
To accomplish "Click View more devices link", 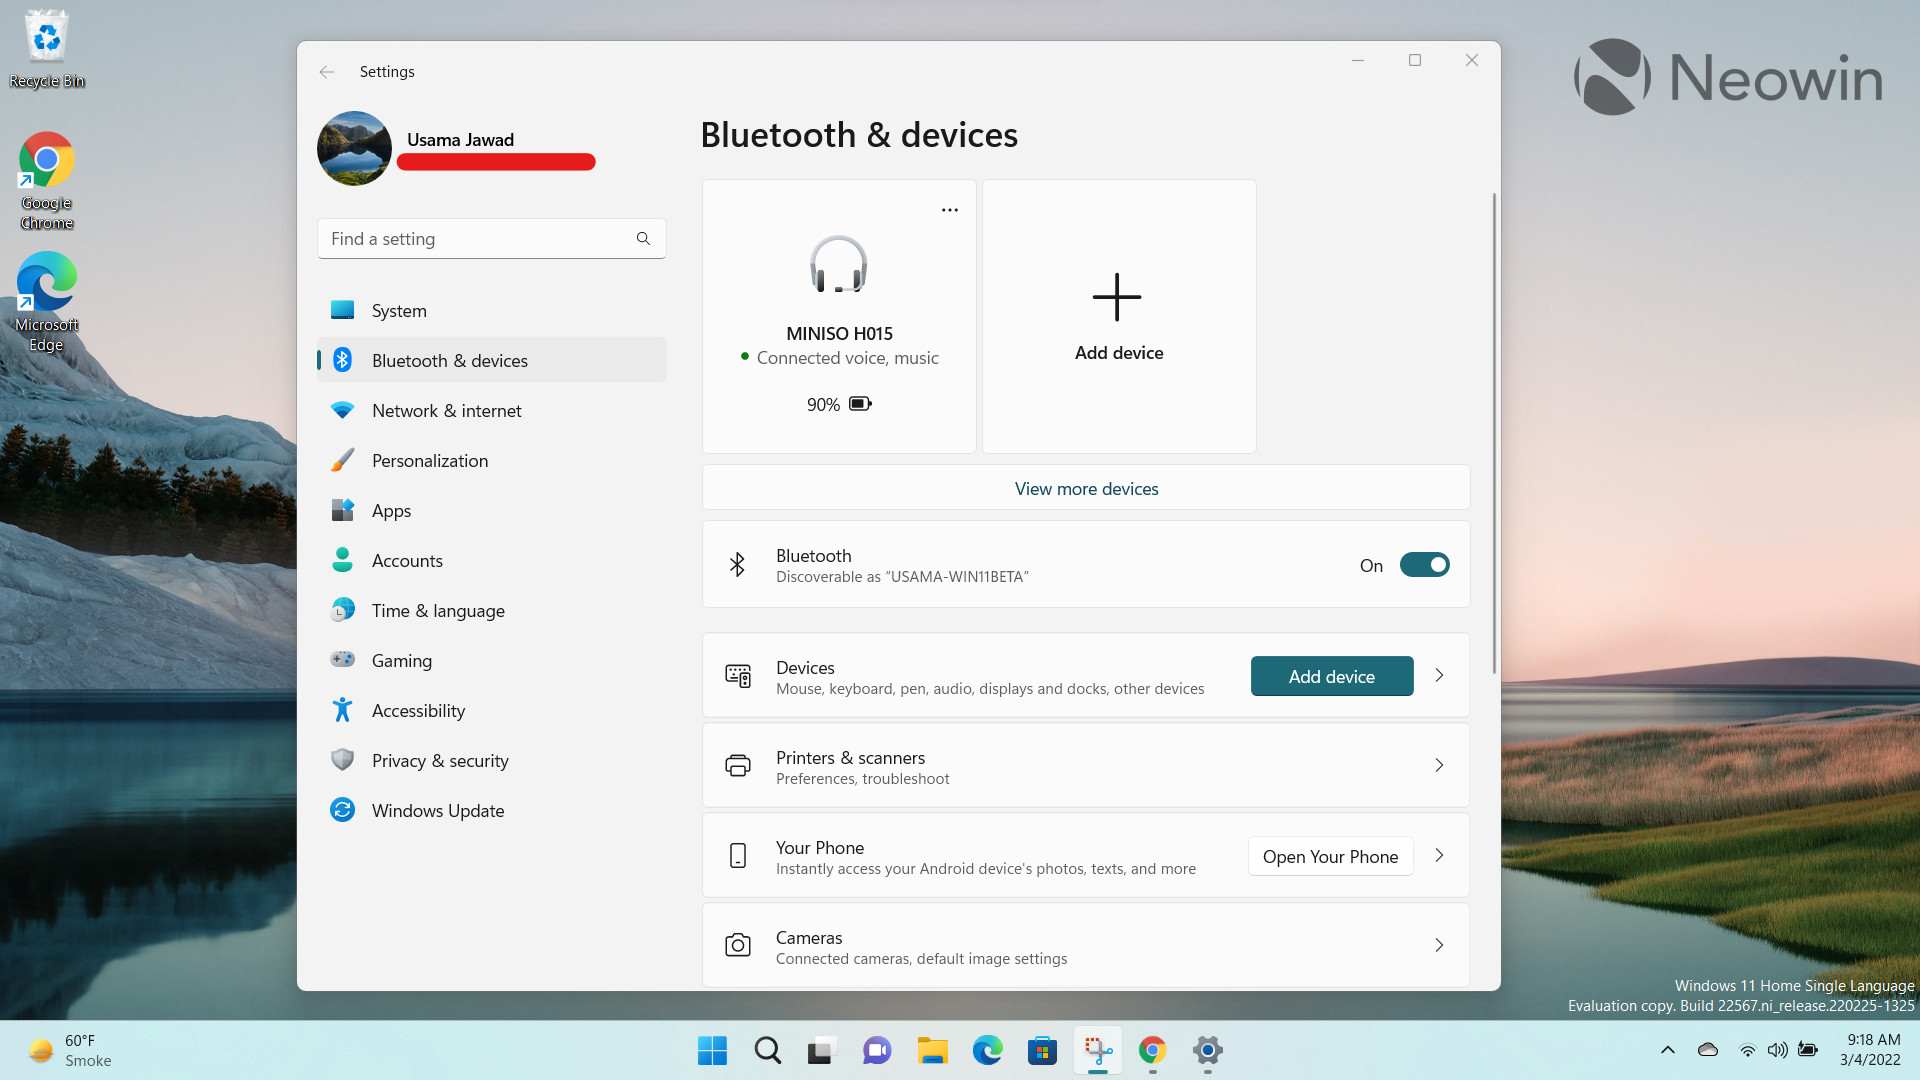I will [1086, 489].
